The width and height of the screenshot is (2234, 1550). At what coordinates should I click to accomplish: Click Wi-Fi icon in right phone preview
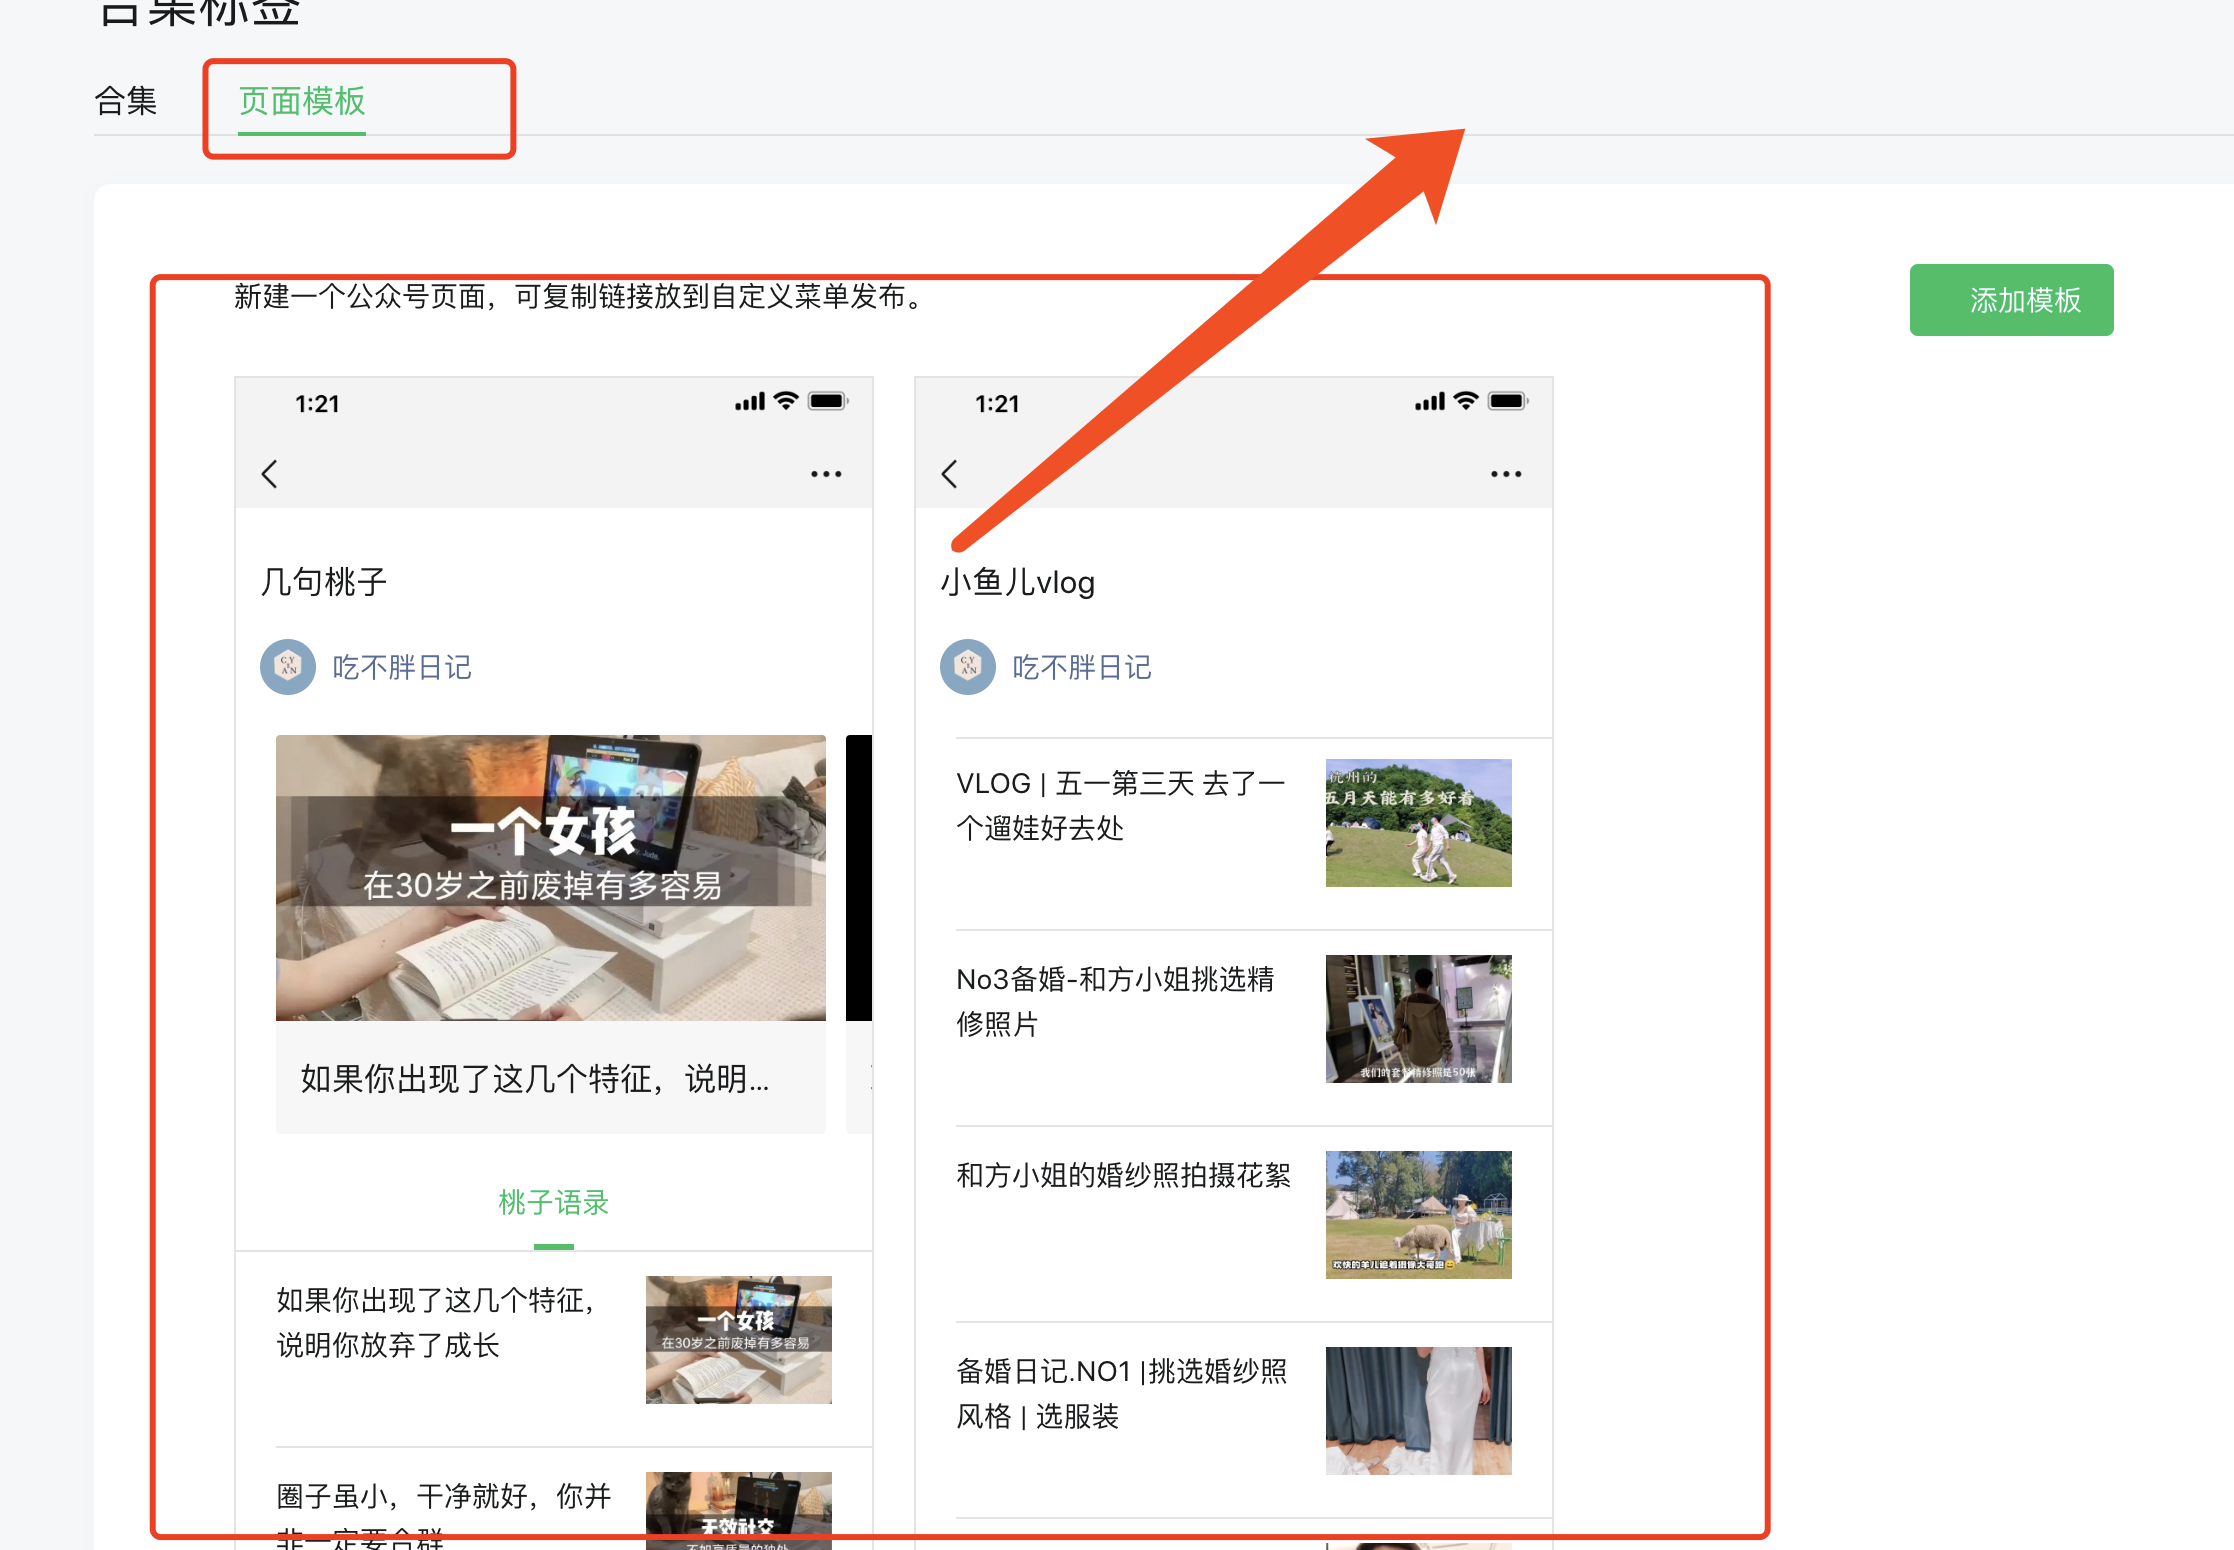pyautogui.click(x=1466, y=401)
